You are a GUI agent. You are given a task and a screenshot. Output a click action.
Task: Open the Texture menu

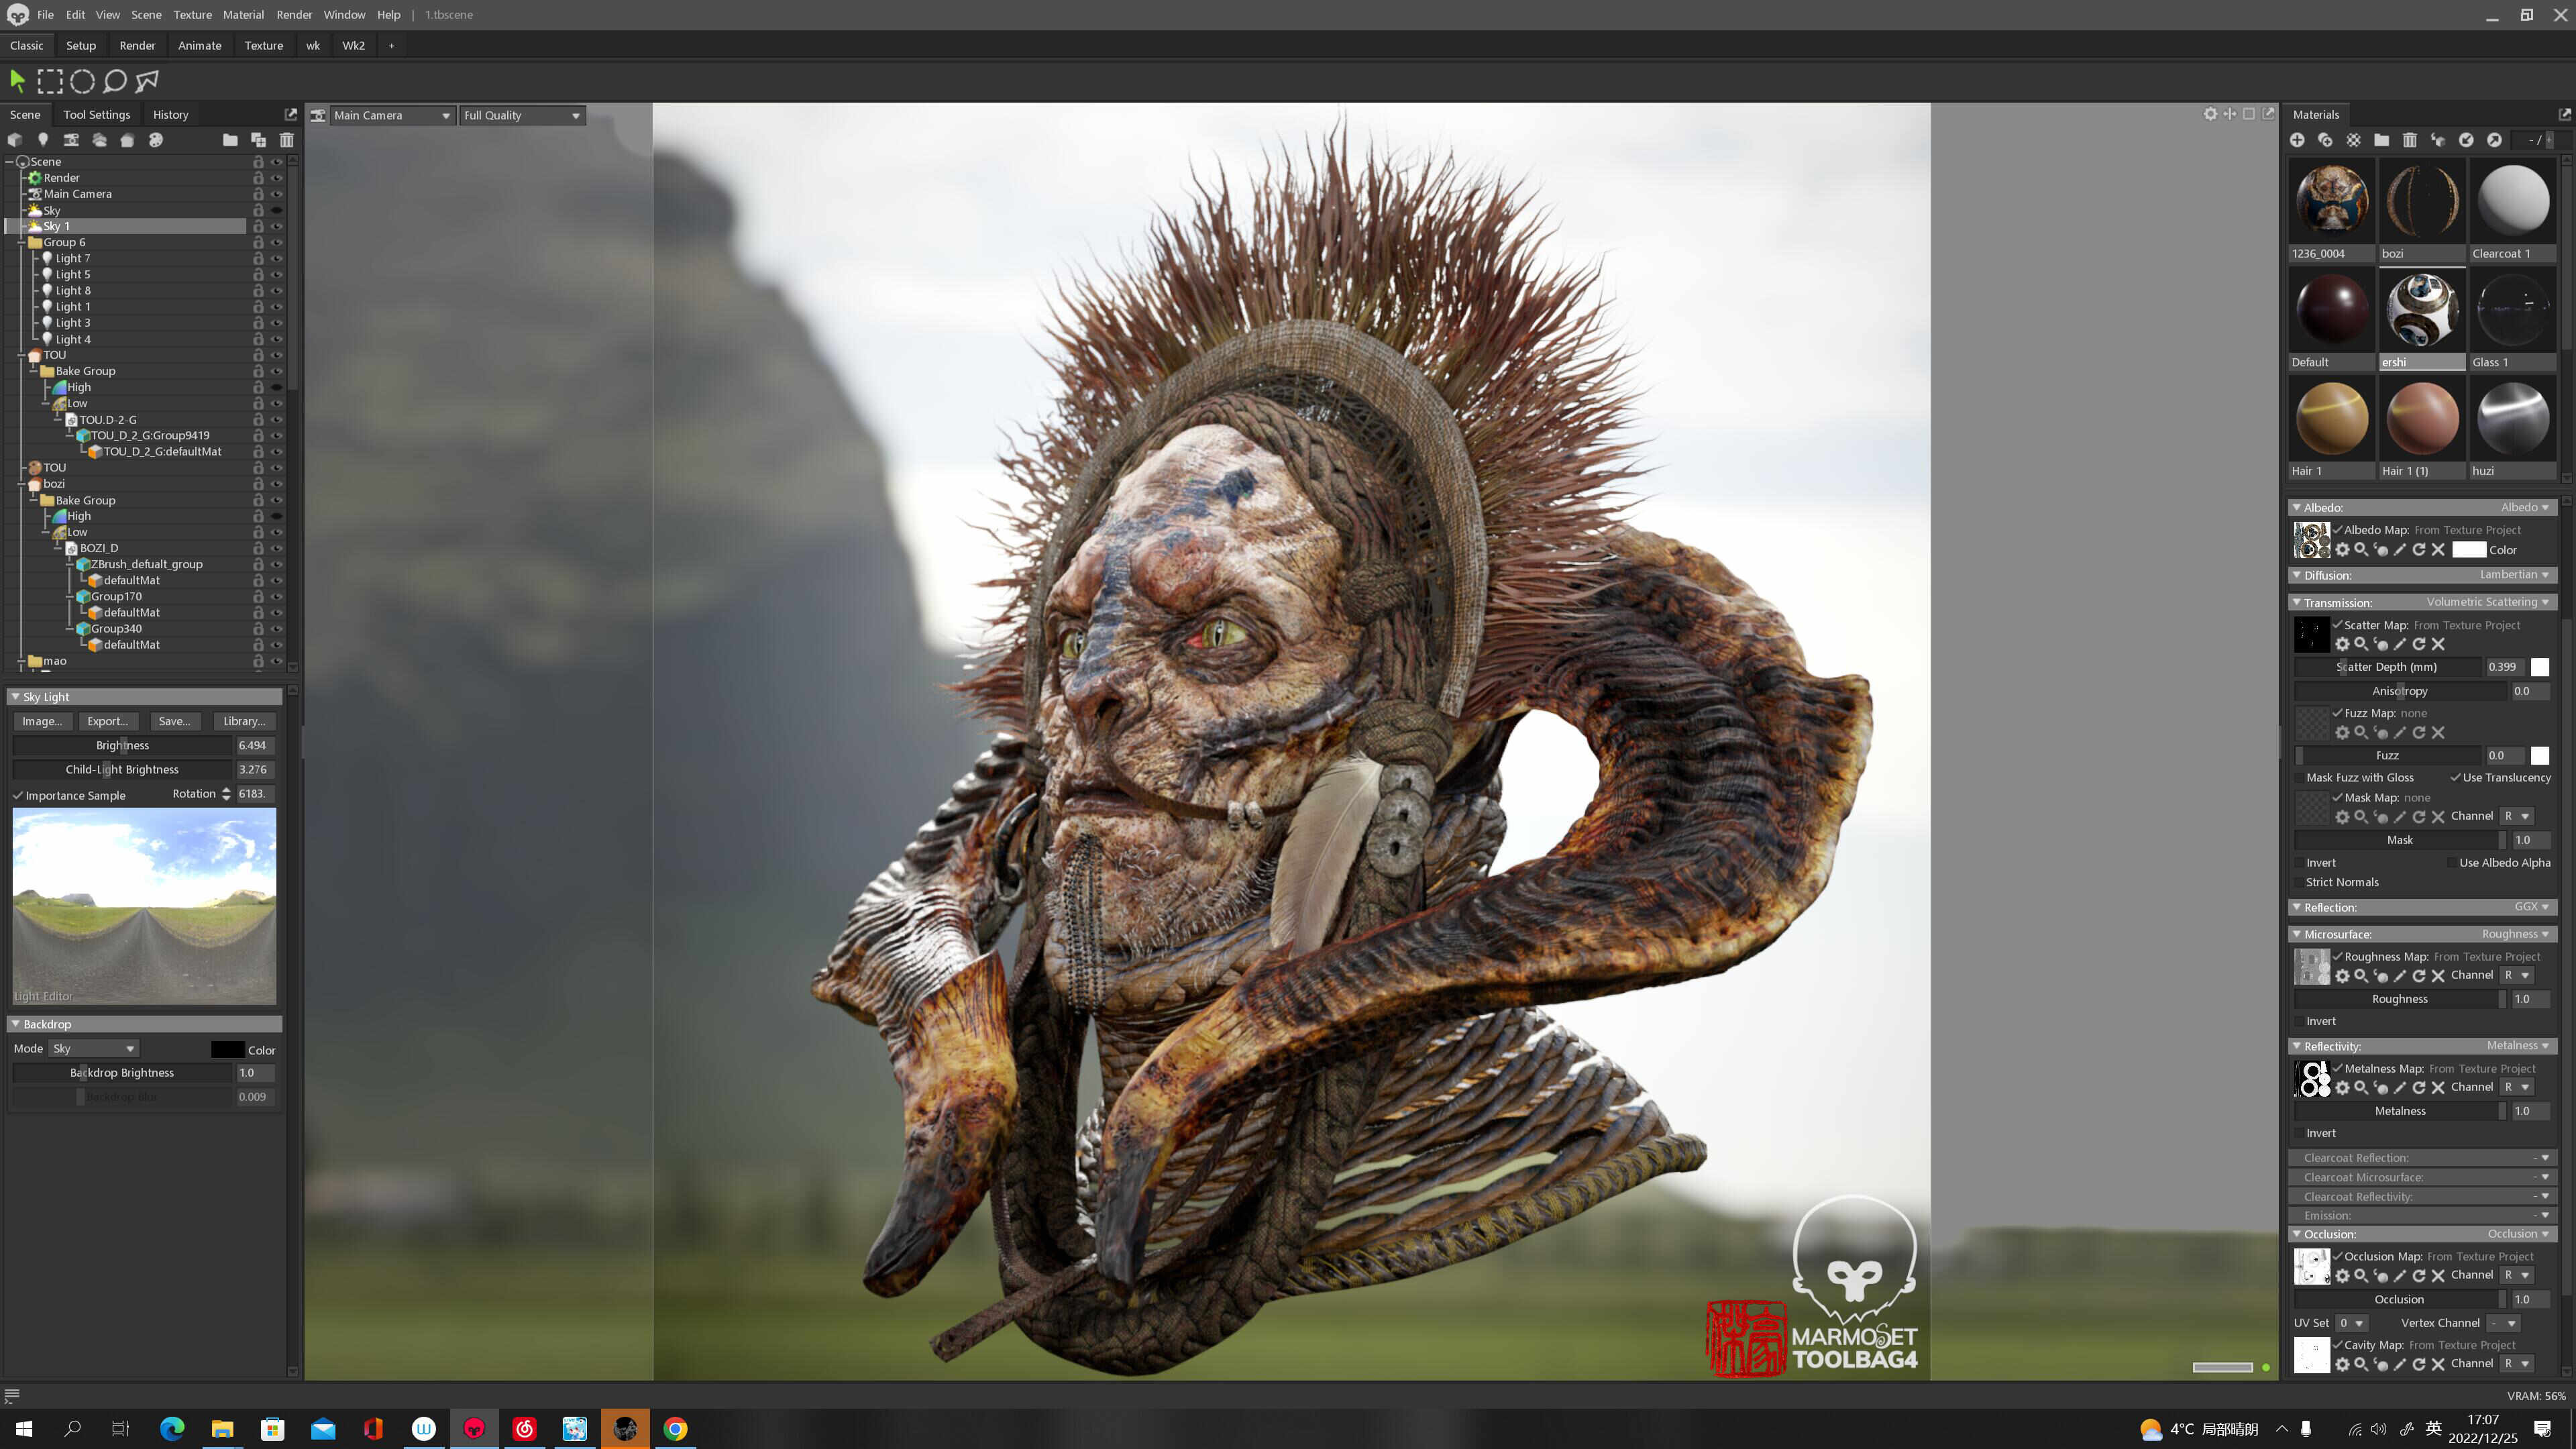[x=192, y=15]
